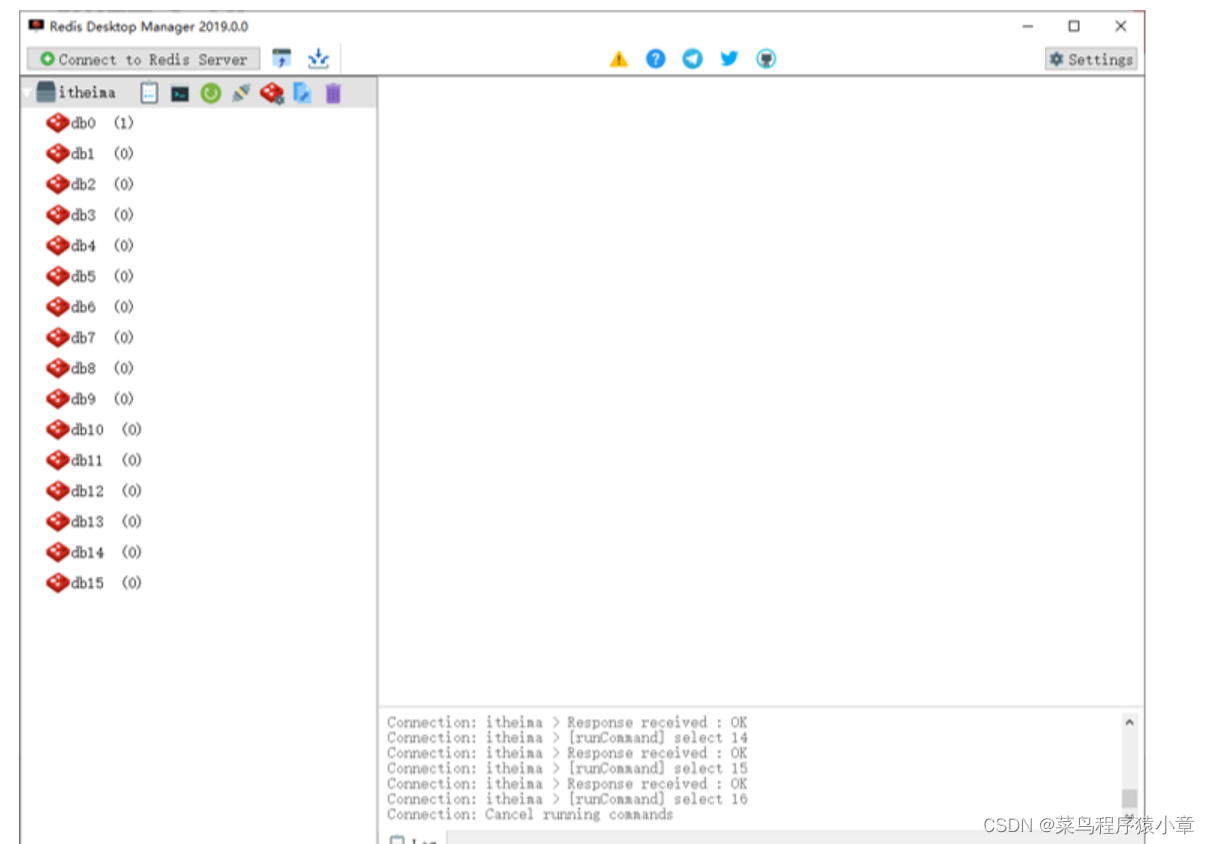Click the blue duplicate connection icon for itheima
This screenshot has width=1210, height=844.
pos(302,93)
